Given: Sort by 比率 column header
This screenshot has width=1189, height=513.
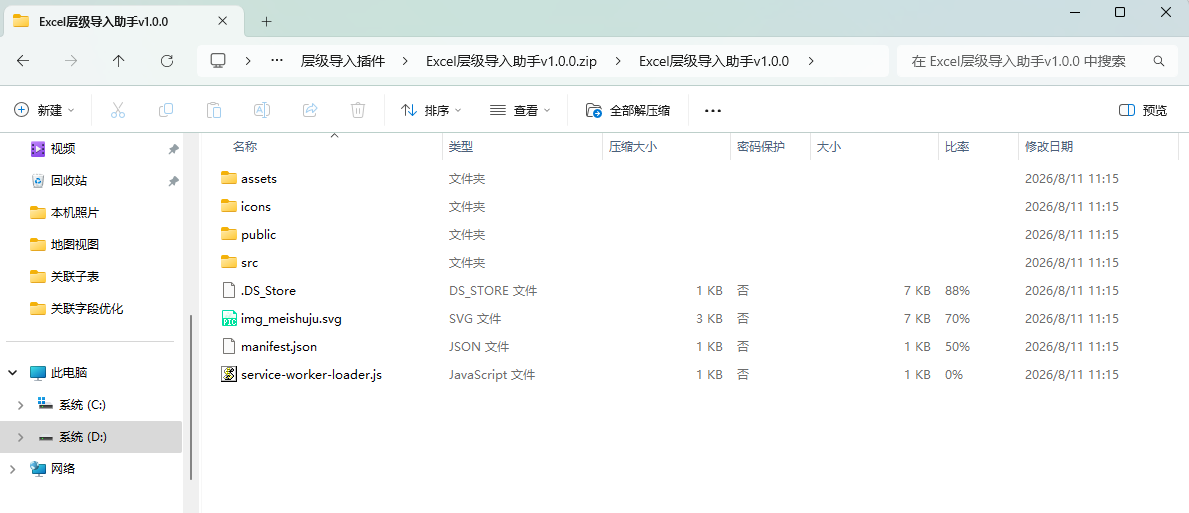Looking at the screenshot, I should point(957,147).
